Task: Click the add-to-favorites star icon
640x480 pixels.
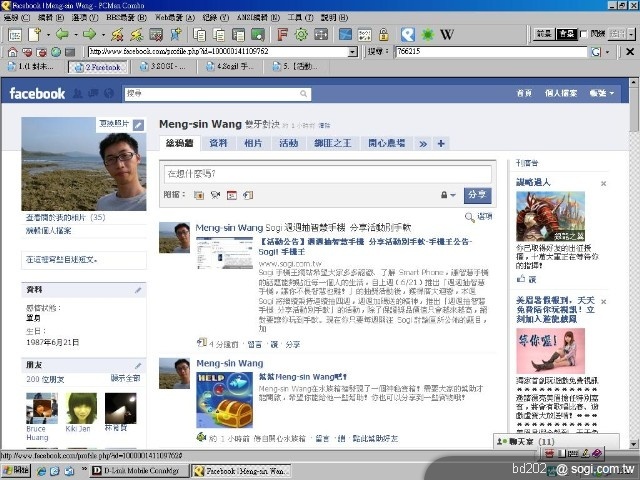Action: click(176, 35)
